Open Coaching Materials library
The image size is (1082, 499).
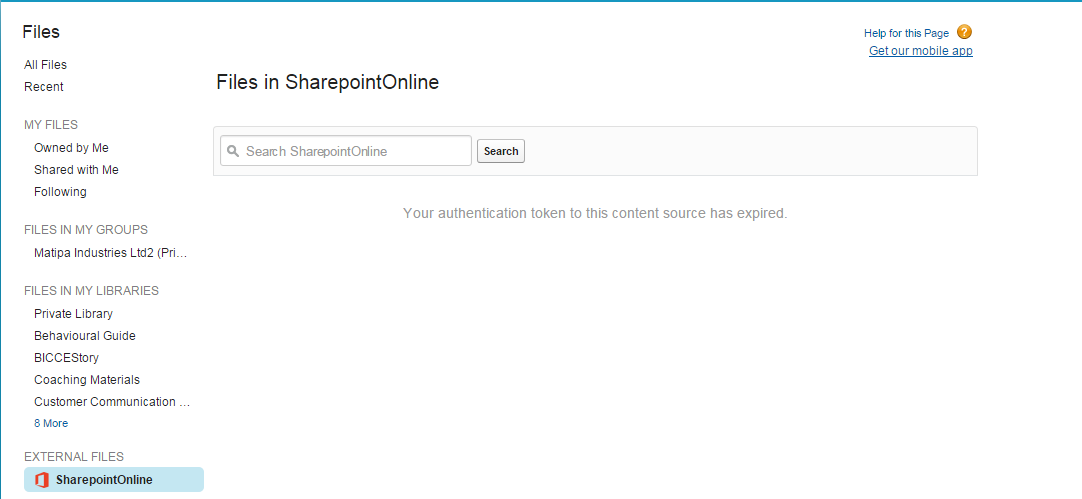87,380
